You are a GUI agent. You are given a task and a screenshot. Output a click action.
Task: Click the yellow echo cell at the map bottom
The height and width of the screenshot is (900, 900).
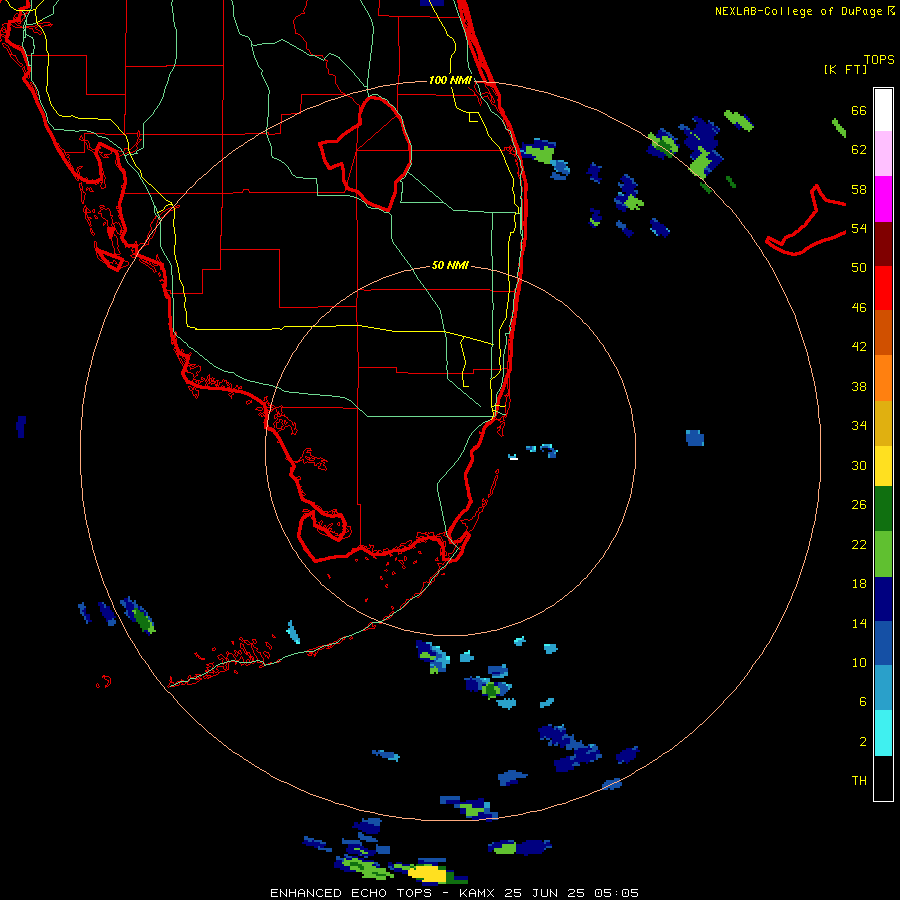[427, 874]
